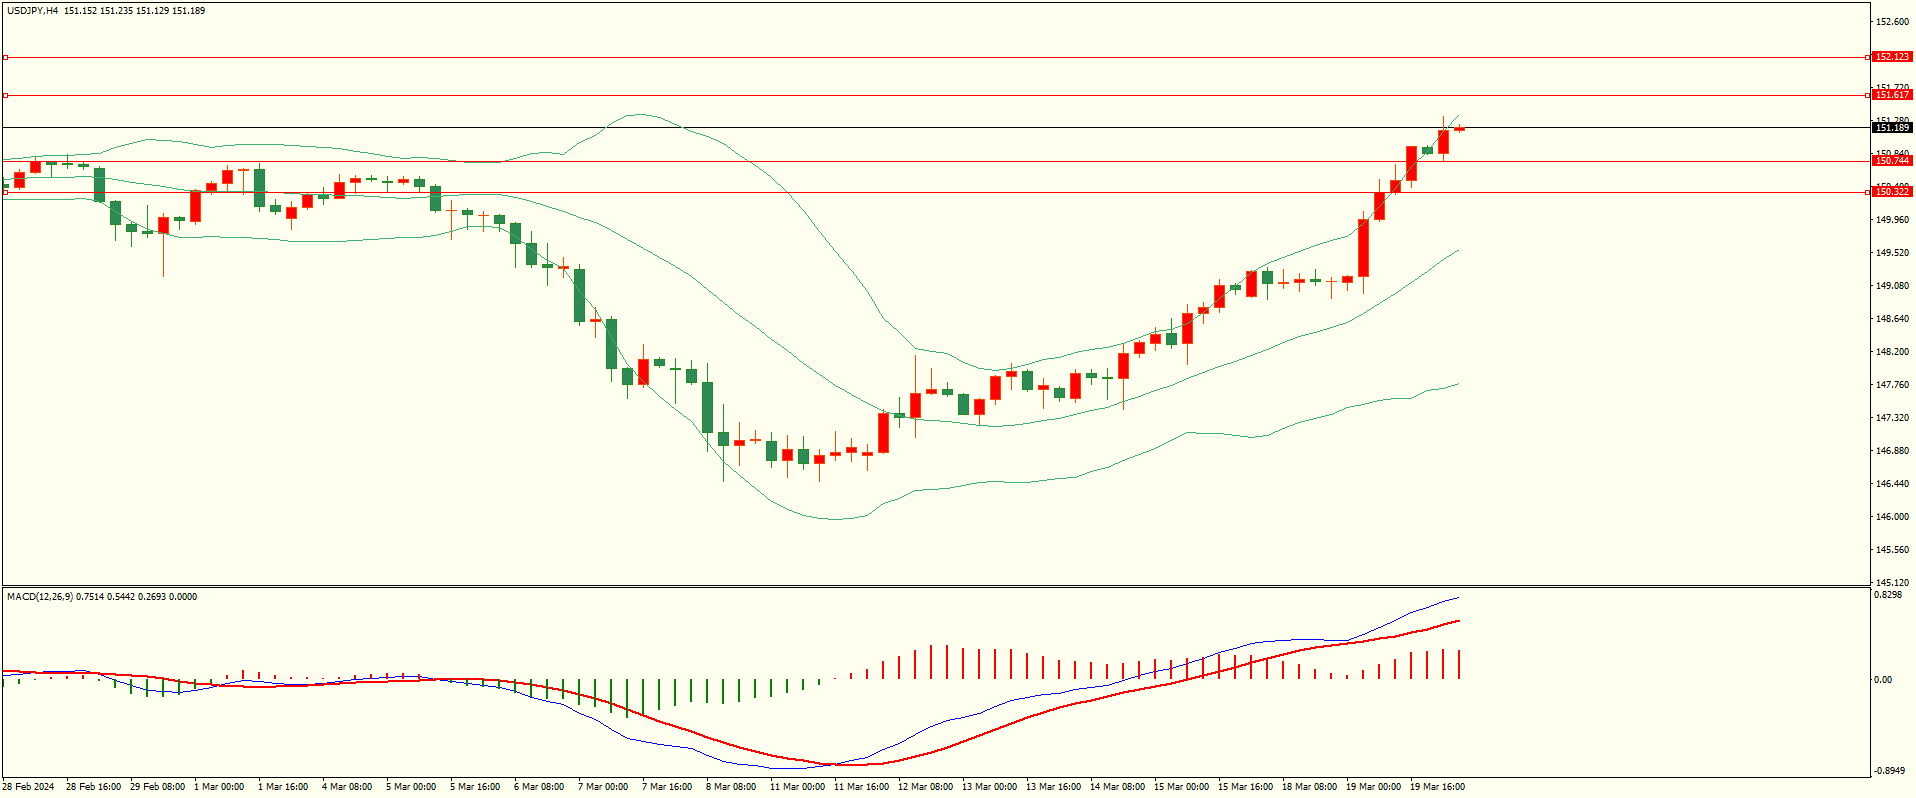Click the 11 Mar 00:00 time label
Screen dimensions: 1916x798
pos(797,787)
